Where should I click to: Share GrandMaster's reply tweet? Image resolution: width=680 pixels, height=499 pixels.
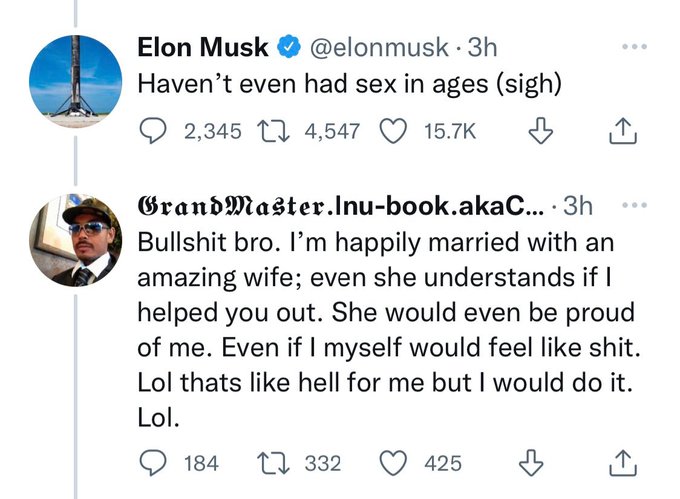tap(623, 463)
